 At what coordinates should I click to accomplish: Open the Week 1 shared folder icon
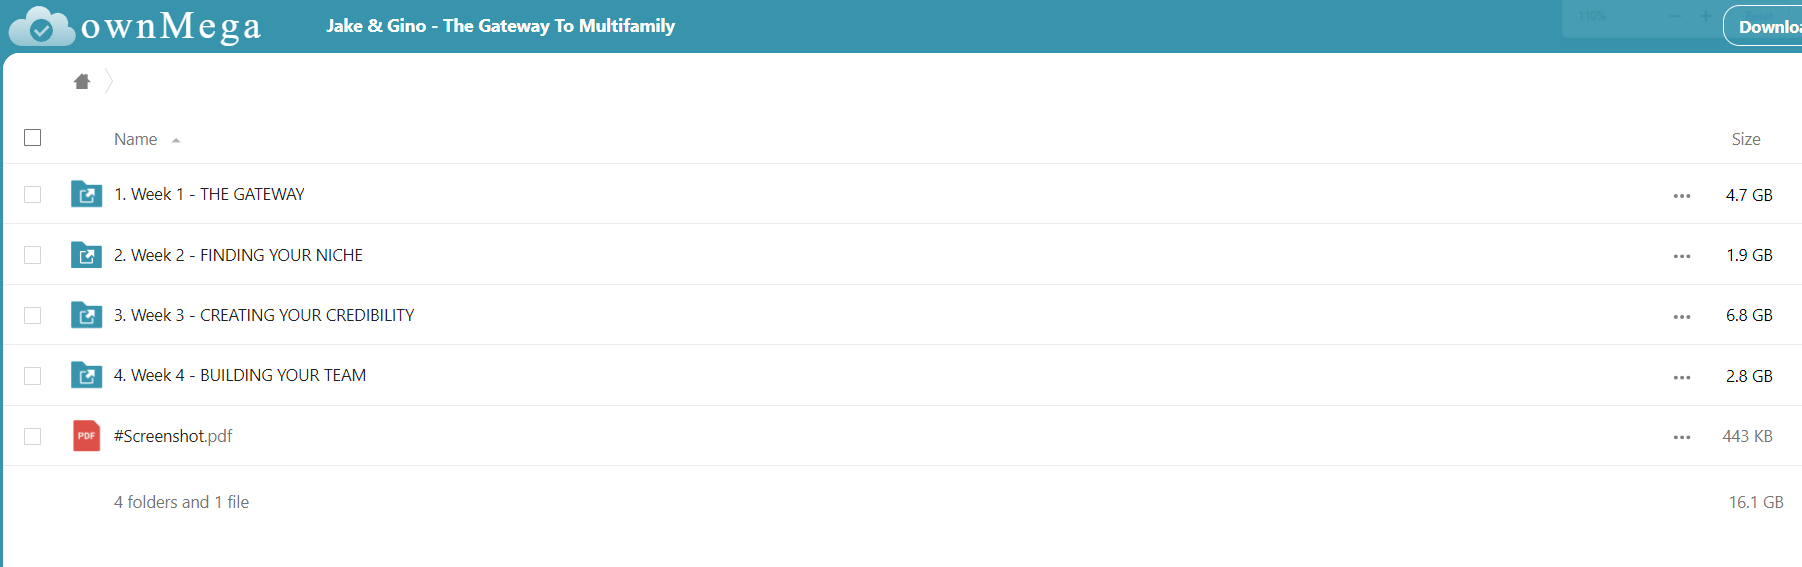pyautogui.click(x=87, y=194)
